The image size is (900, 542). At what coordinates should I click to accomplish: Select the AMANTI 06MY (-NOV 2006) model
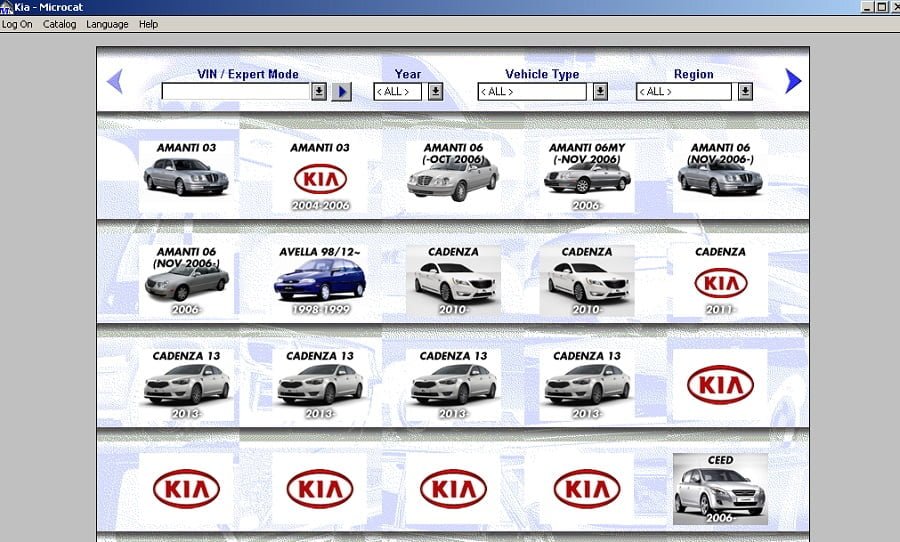click(x=587, y=176)
